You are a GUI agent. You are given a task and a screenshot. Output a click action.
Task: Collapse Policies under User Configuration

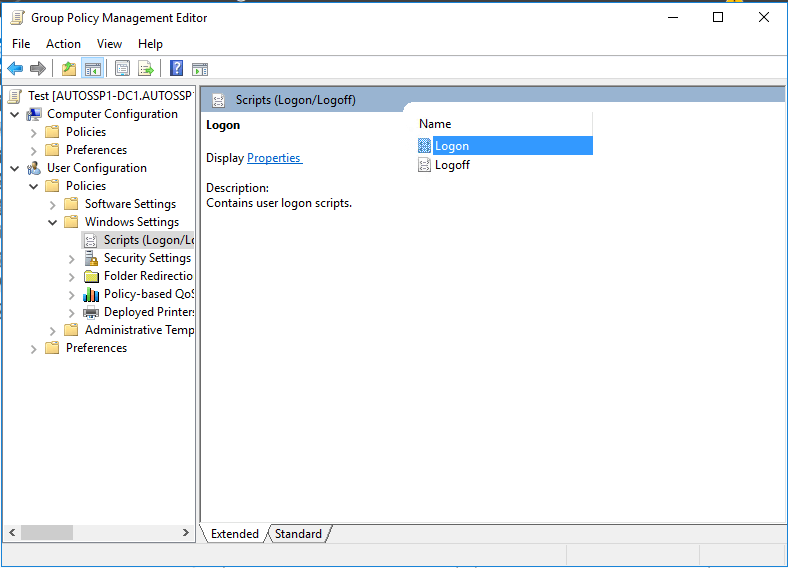pos(34,186)
